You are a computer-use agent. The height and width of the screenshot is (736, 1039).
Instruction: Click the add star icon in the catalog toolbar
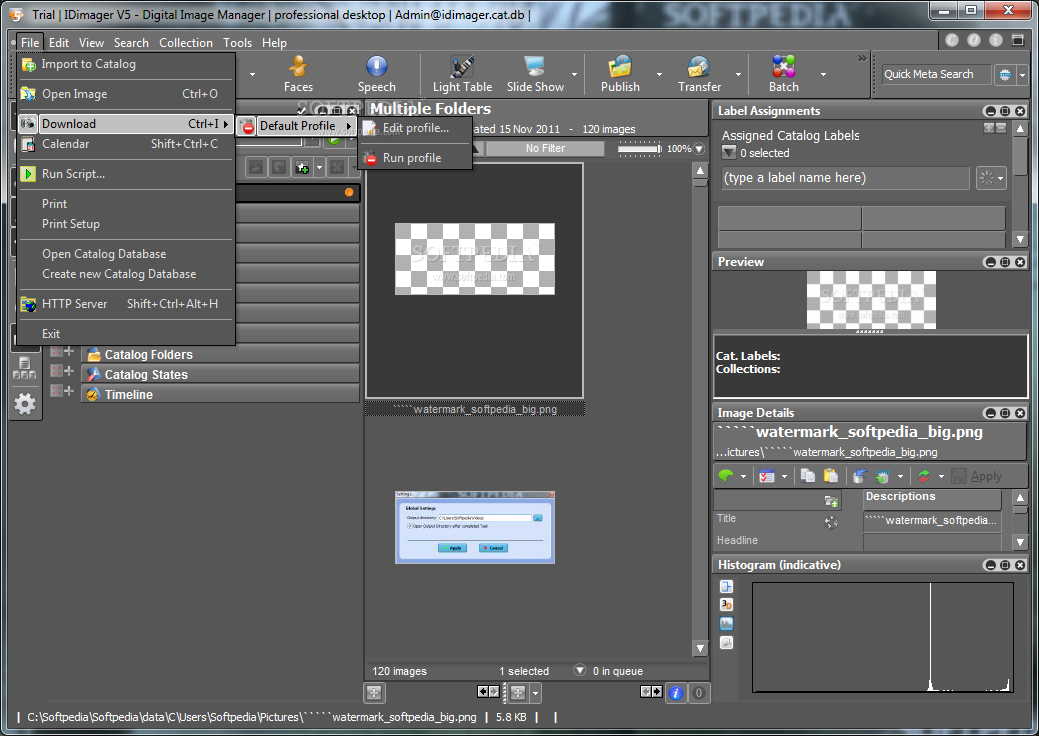point(302,168)
